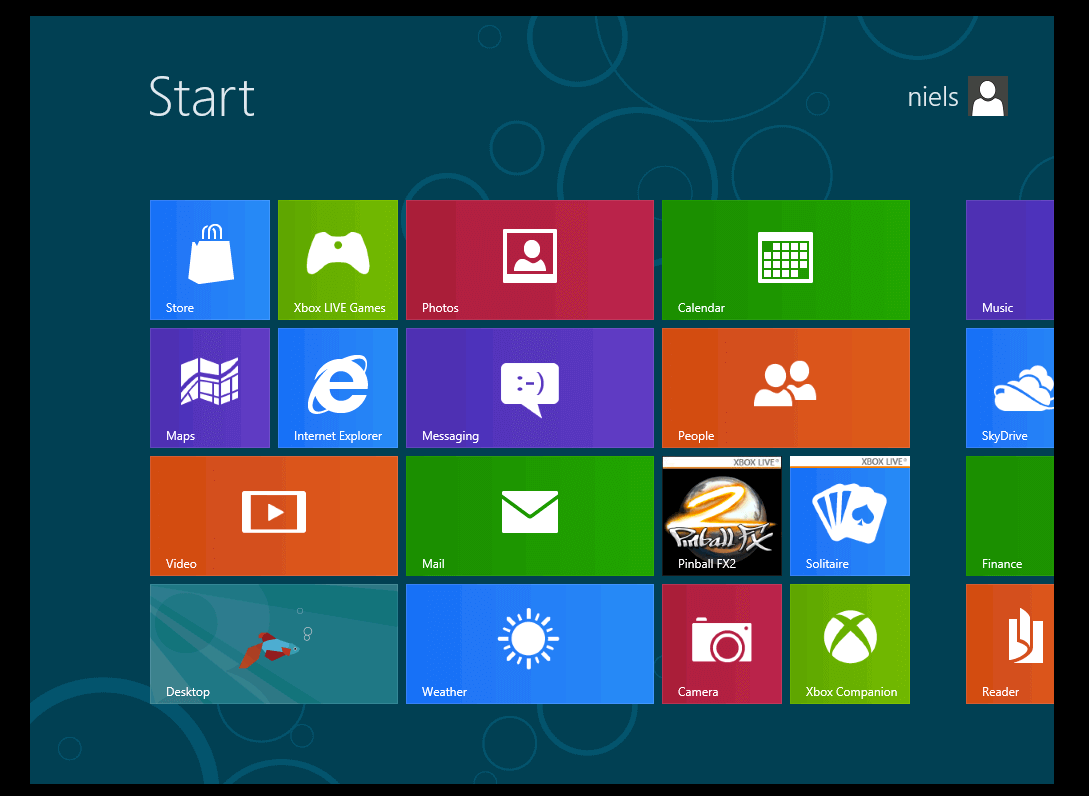Open the Mail tile

pyautogui.click(x=530, y=515)
